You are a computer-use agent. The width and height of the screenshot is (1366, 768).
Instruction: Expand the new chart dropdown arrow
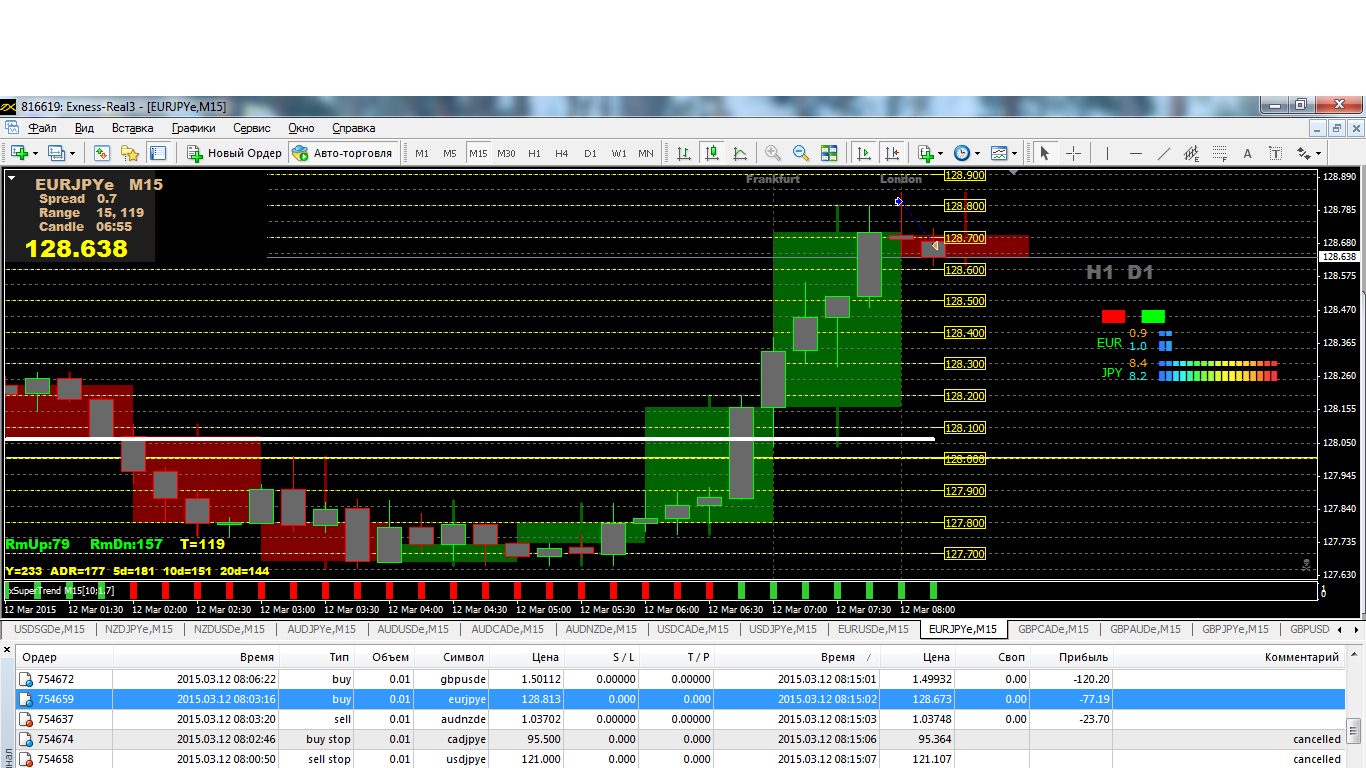[35, 154]
